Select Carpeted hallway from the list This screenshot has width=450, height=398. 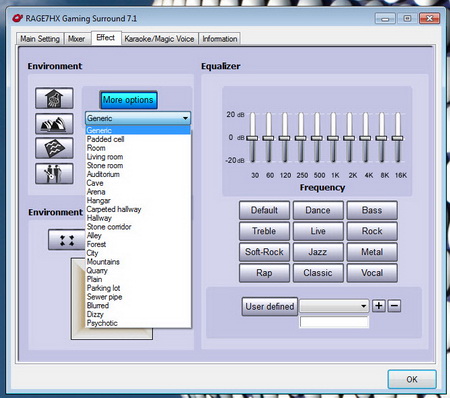138,209
